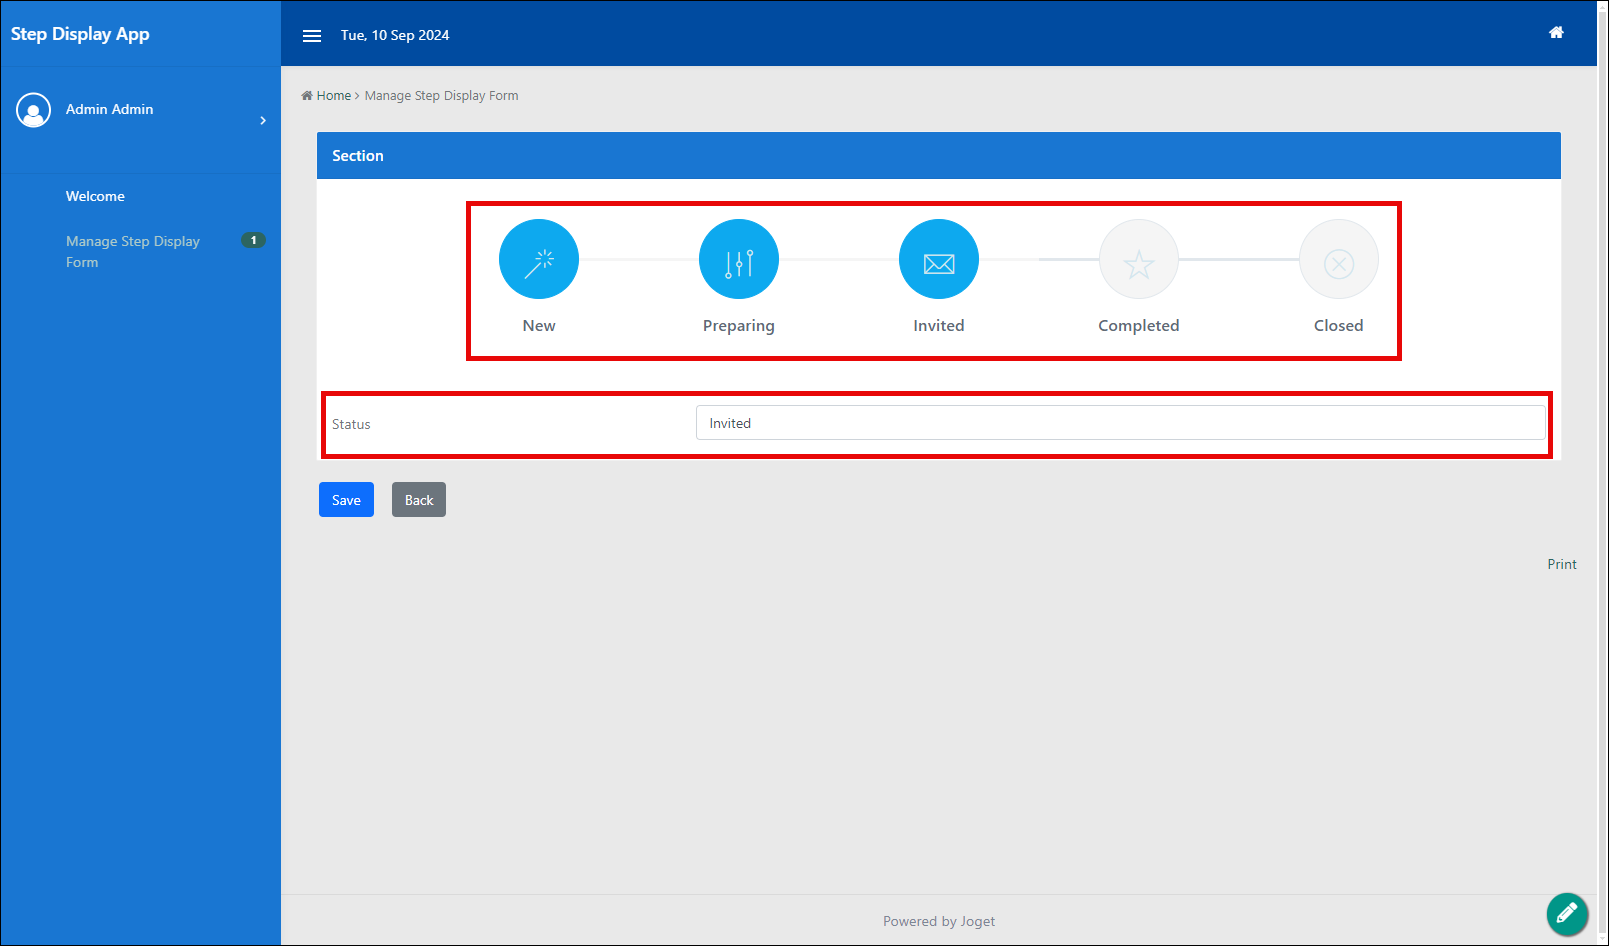Screen dimensions: 1609x946
Task: Open the Welcome menu item
Action: [95, 196]
